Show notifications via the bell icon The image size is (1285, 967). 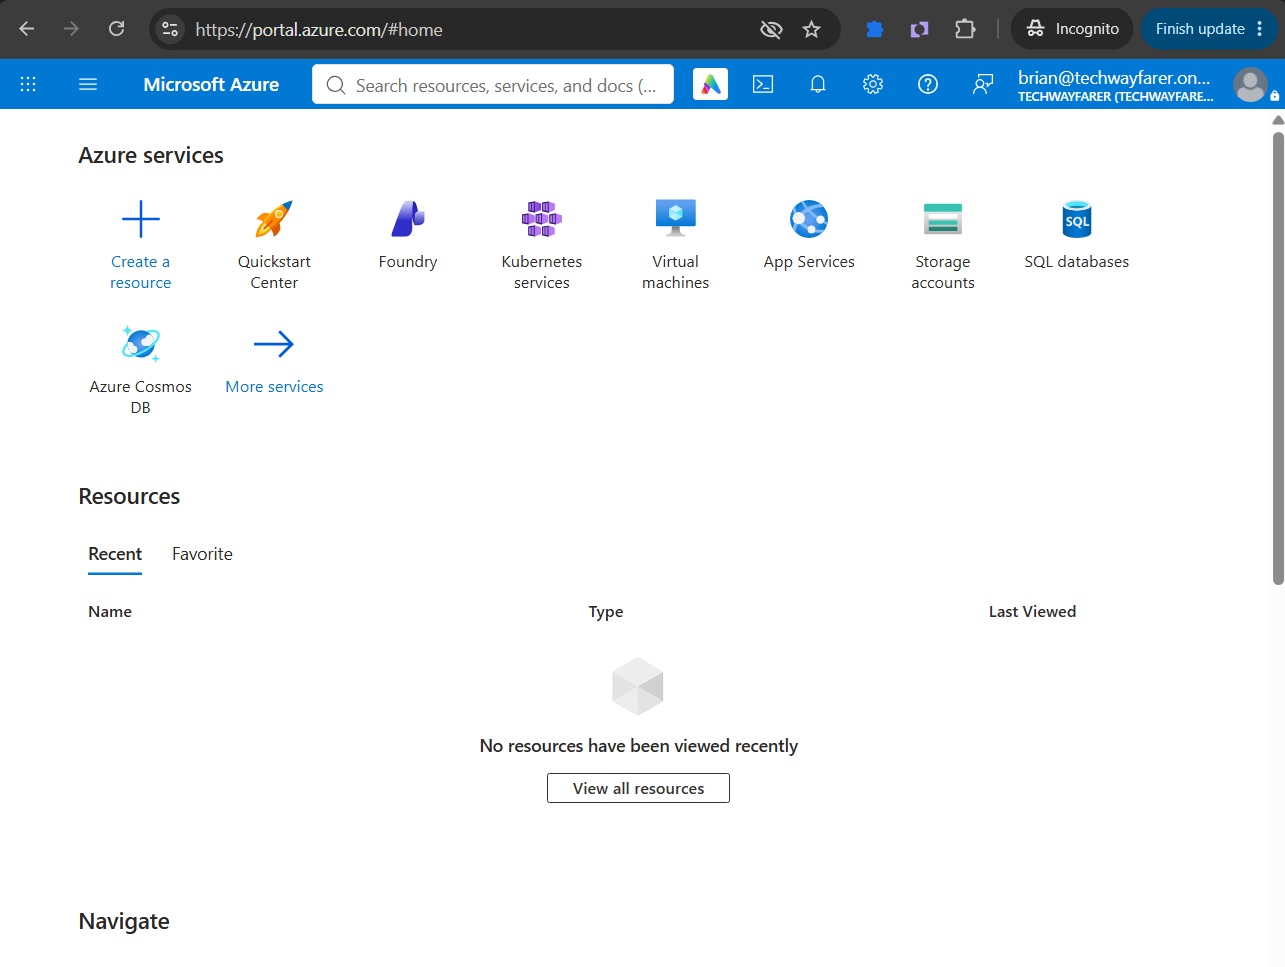818,85
